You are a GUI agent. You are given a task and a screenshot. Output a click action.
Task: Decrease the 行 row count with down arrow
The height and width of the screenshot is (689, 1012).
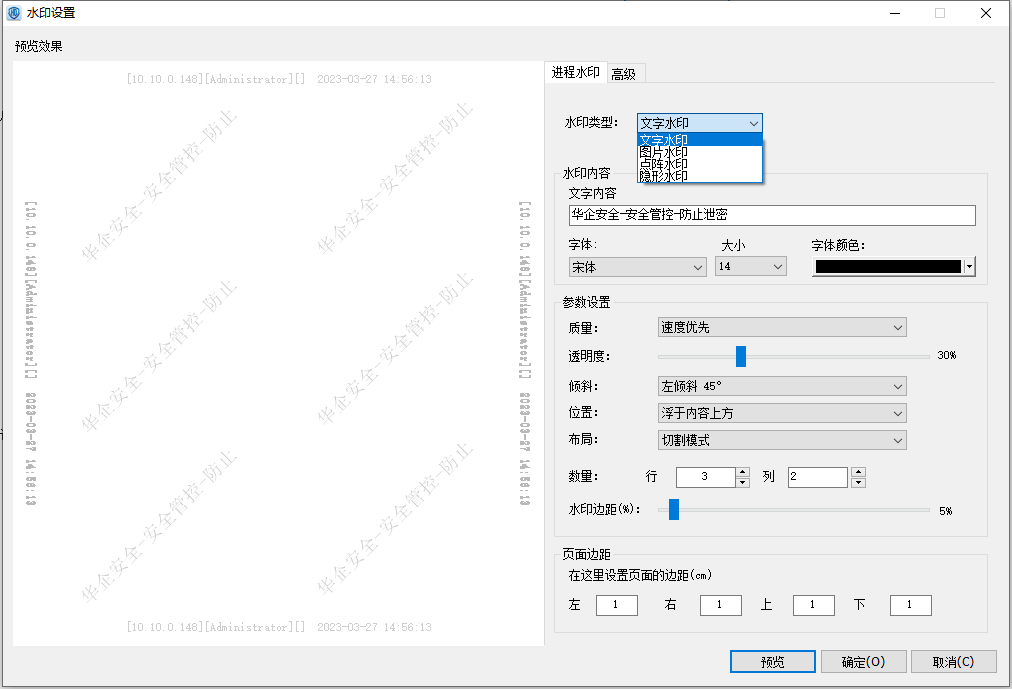(x=742, y=482)
